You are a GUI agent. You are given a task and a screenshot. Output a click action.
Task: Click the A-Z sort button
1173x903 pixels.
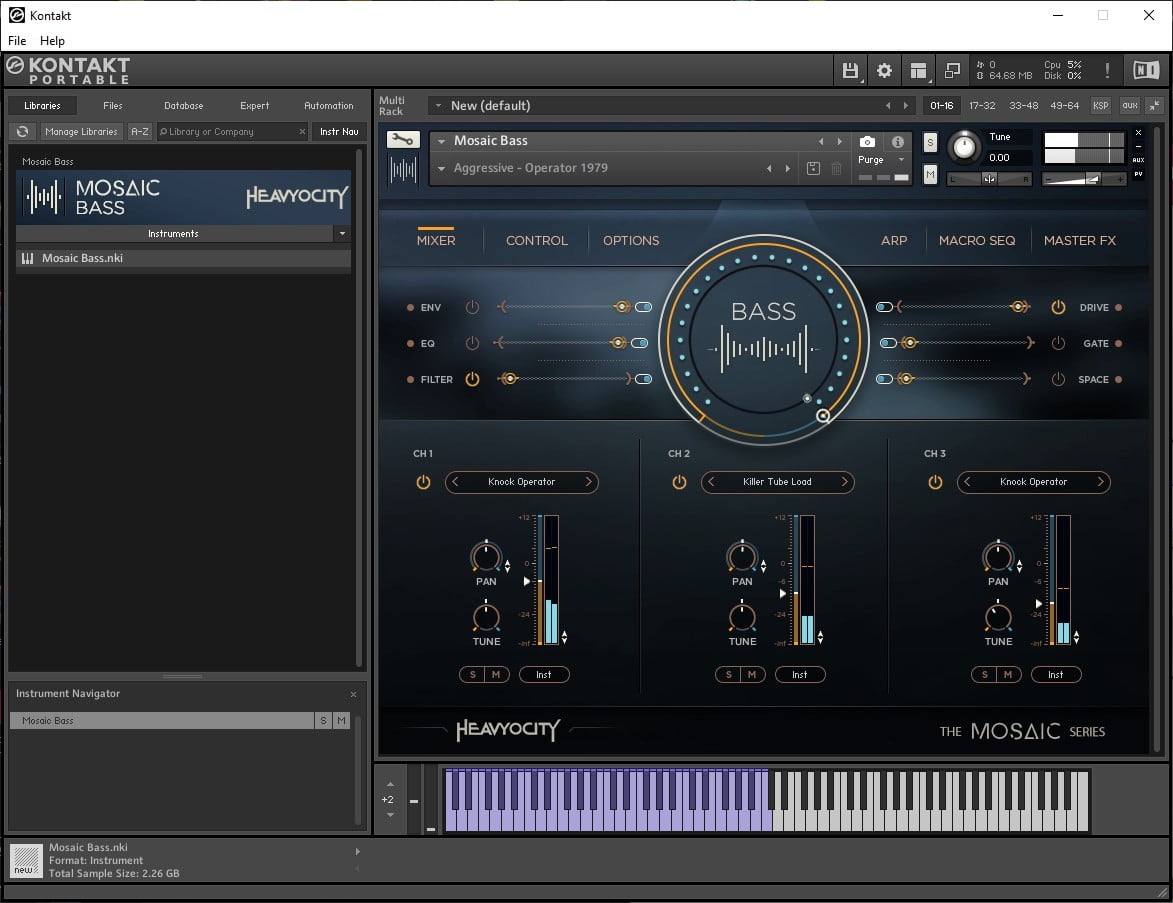pos(140,132)
